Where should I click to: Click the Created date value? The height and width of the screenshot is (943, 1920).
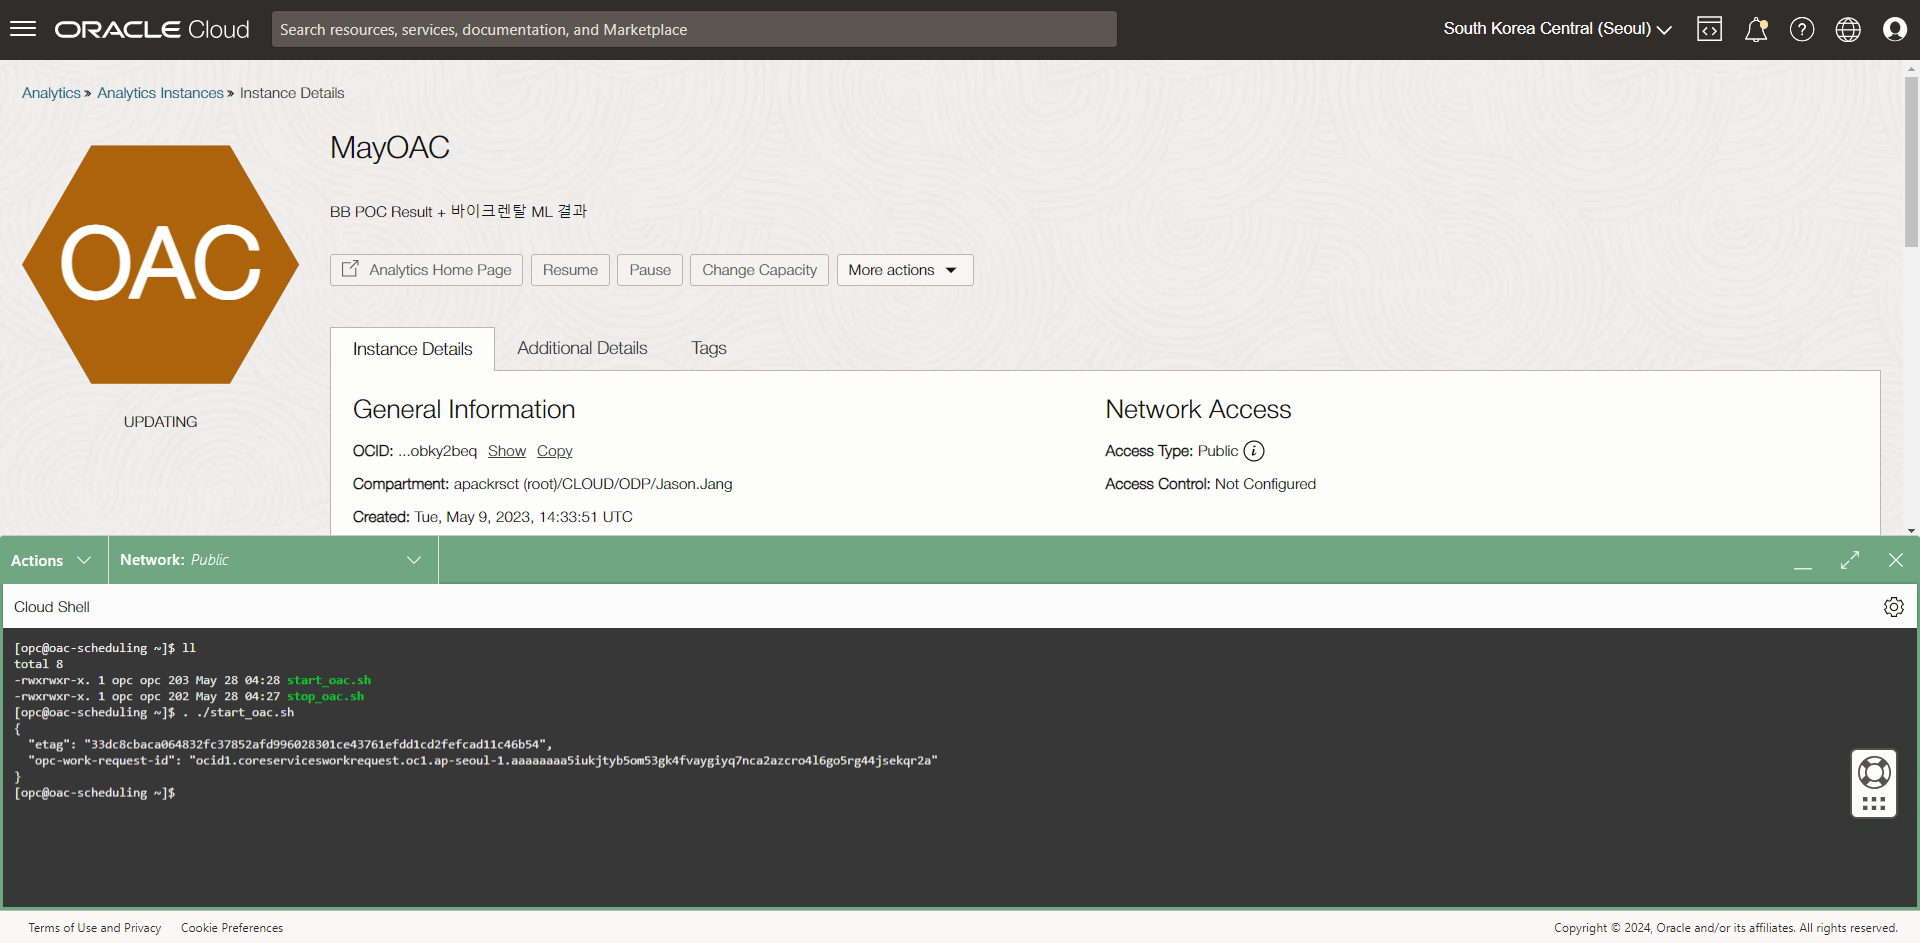(524, 517)
